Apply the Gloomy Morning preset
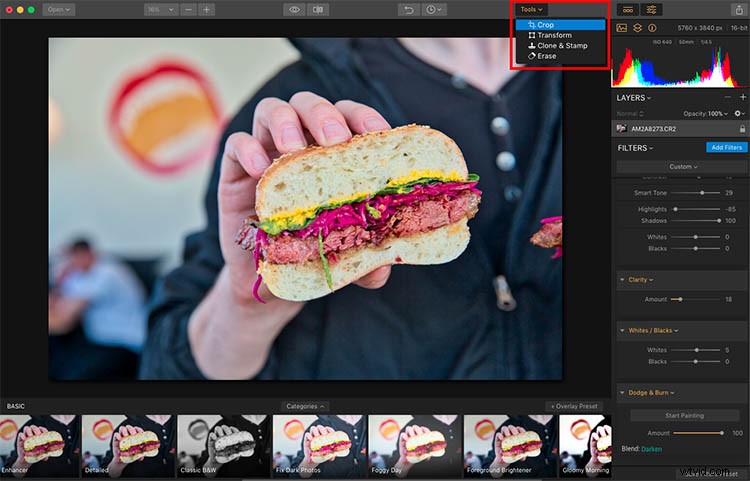Screen dimensions: 750x481 pyautogui.click(x=585, y=446)
